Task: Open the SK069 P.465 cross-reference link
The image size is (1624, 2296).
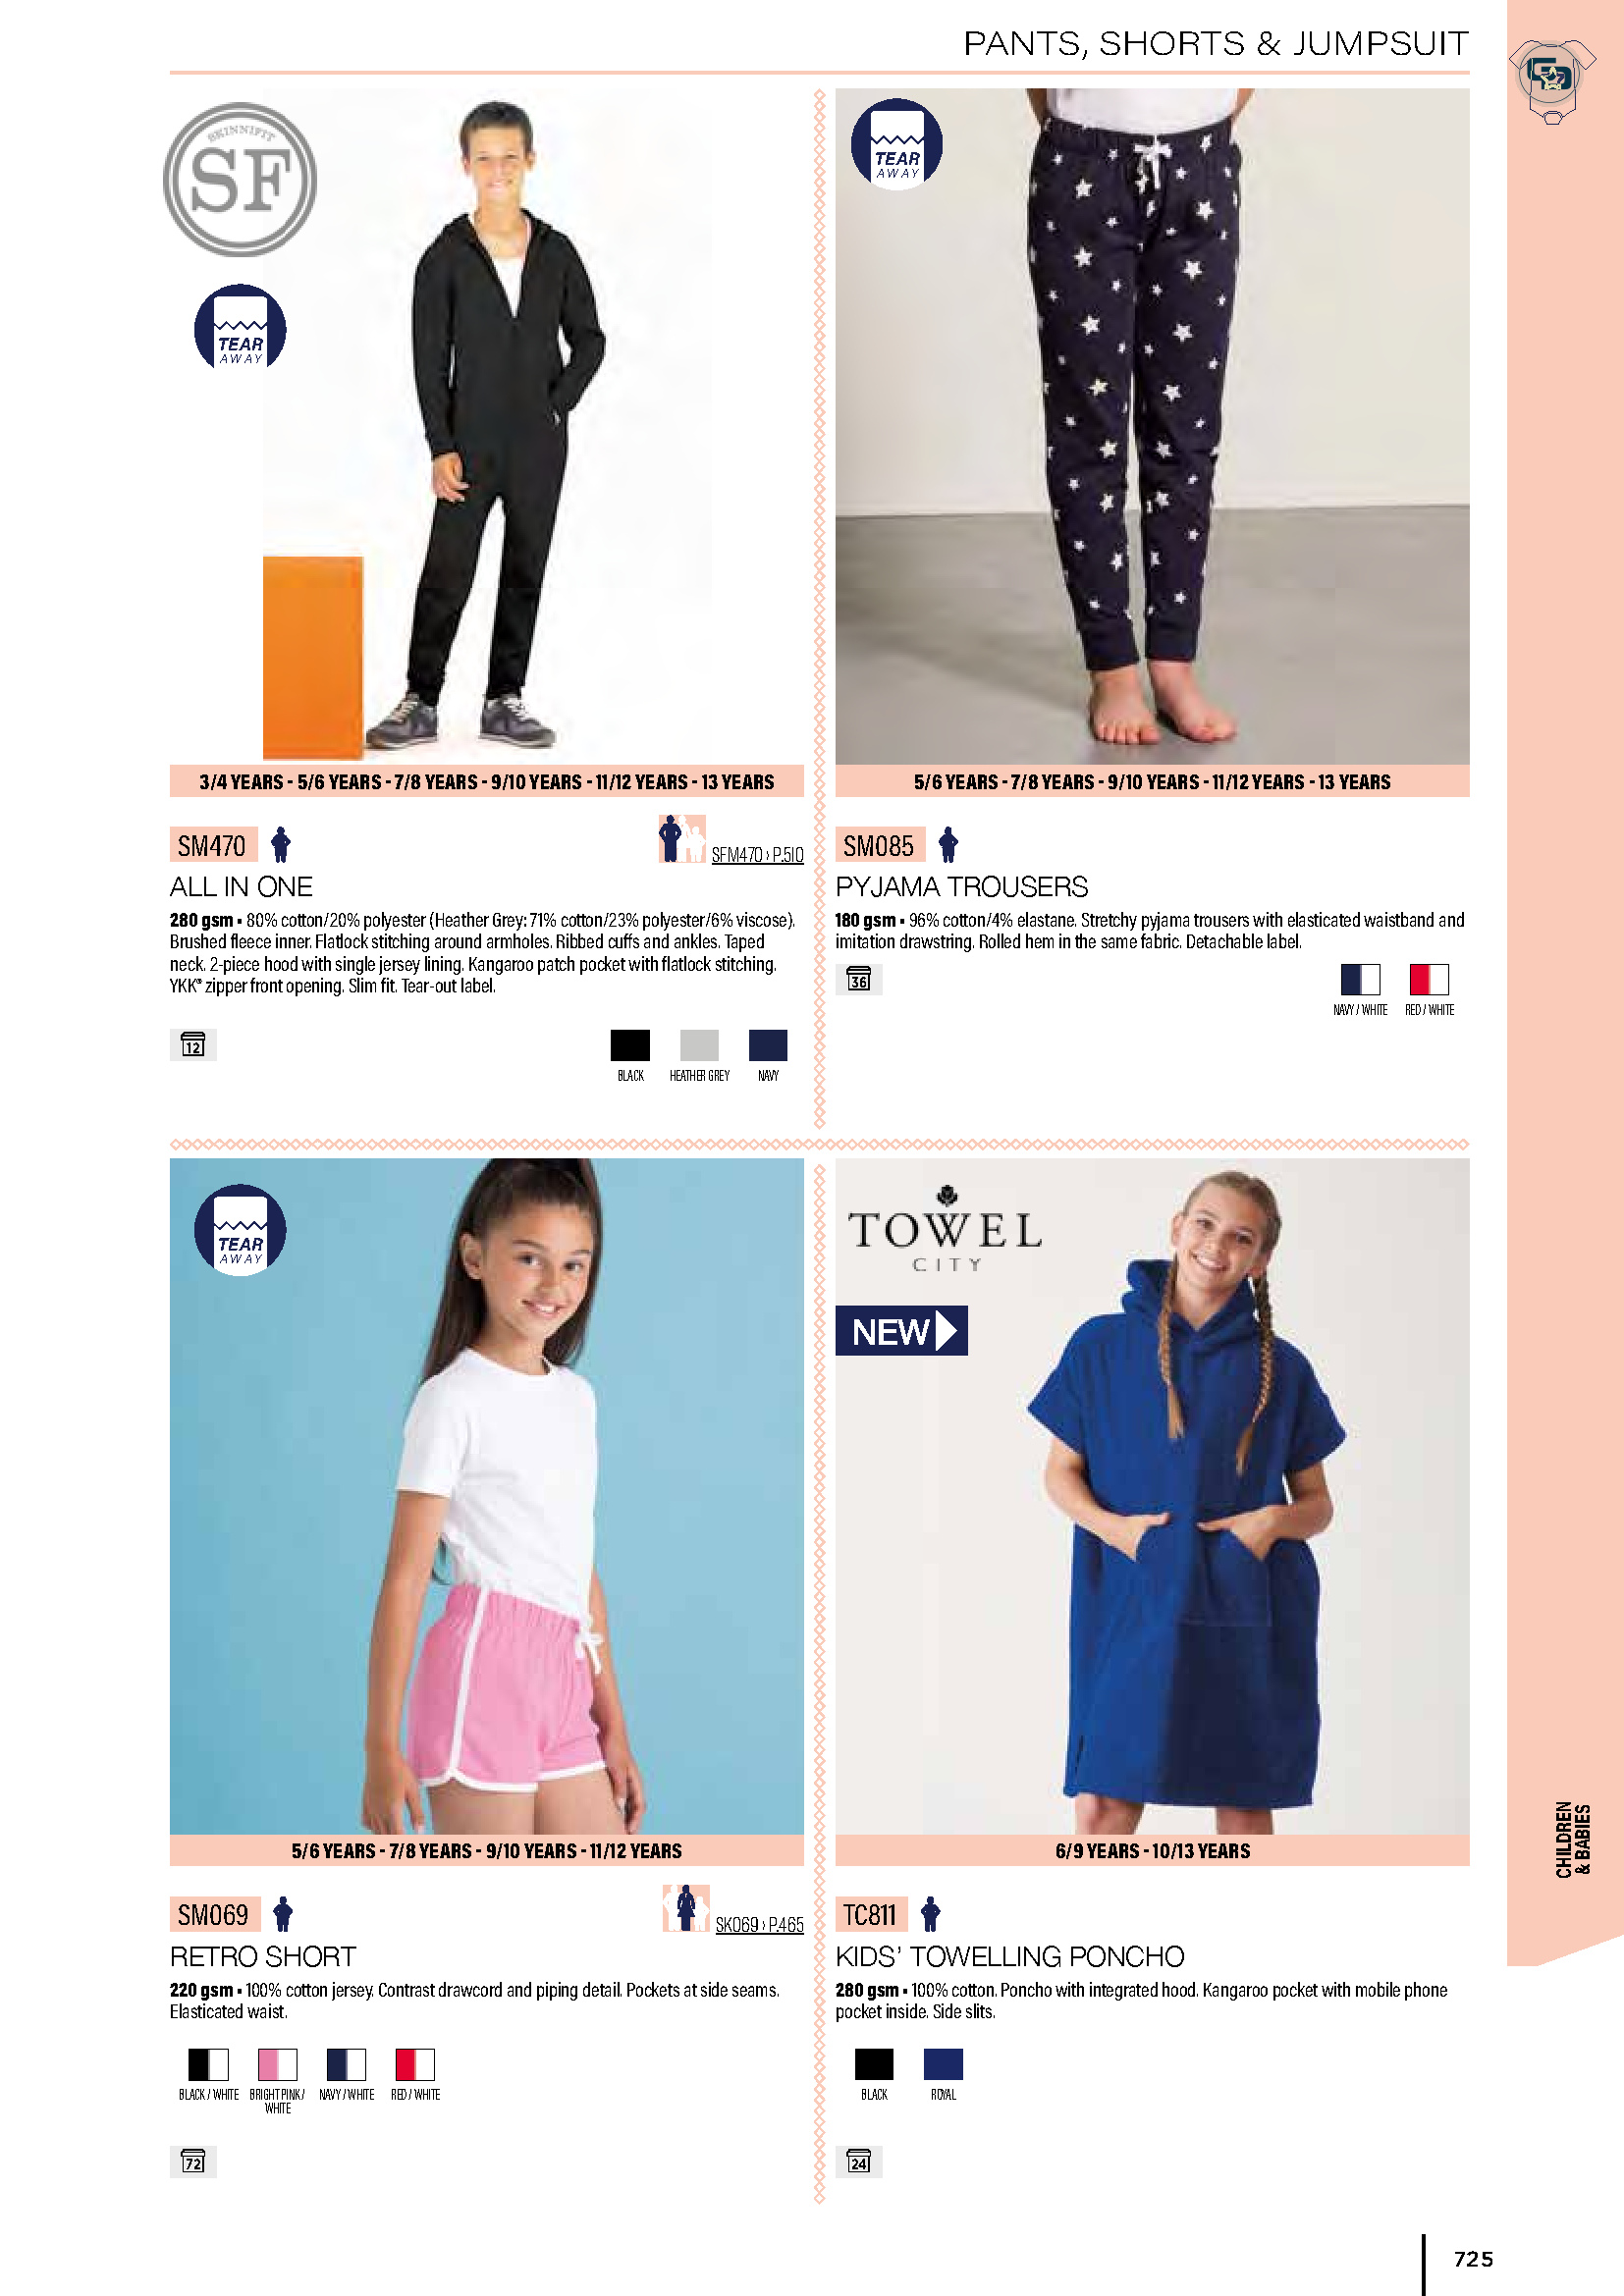Action: click(759, 1925)
